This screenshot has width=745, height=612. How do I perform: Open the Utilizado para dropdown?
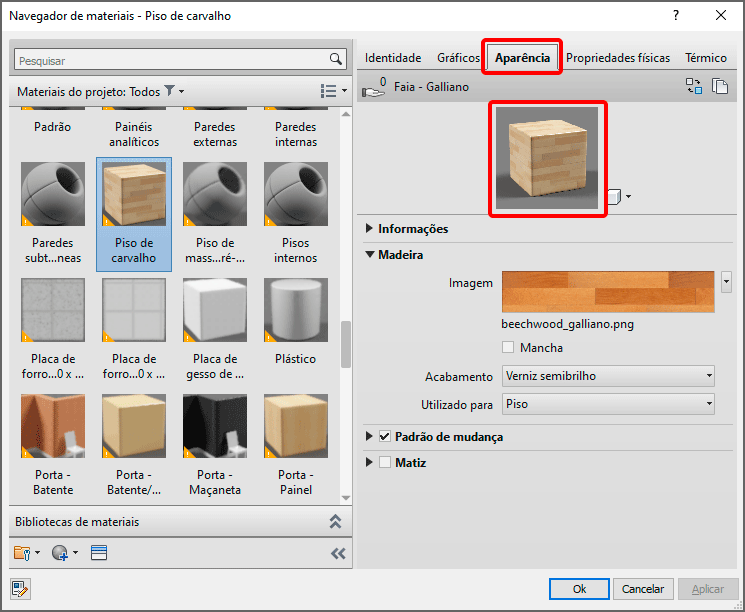pos(608,404)
